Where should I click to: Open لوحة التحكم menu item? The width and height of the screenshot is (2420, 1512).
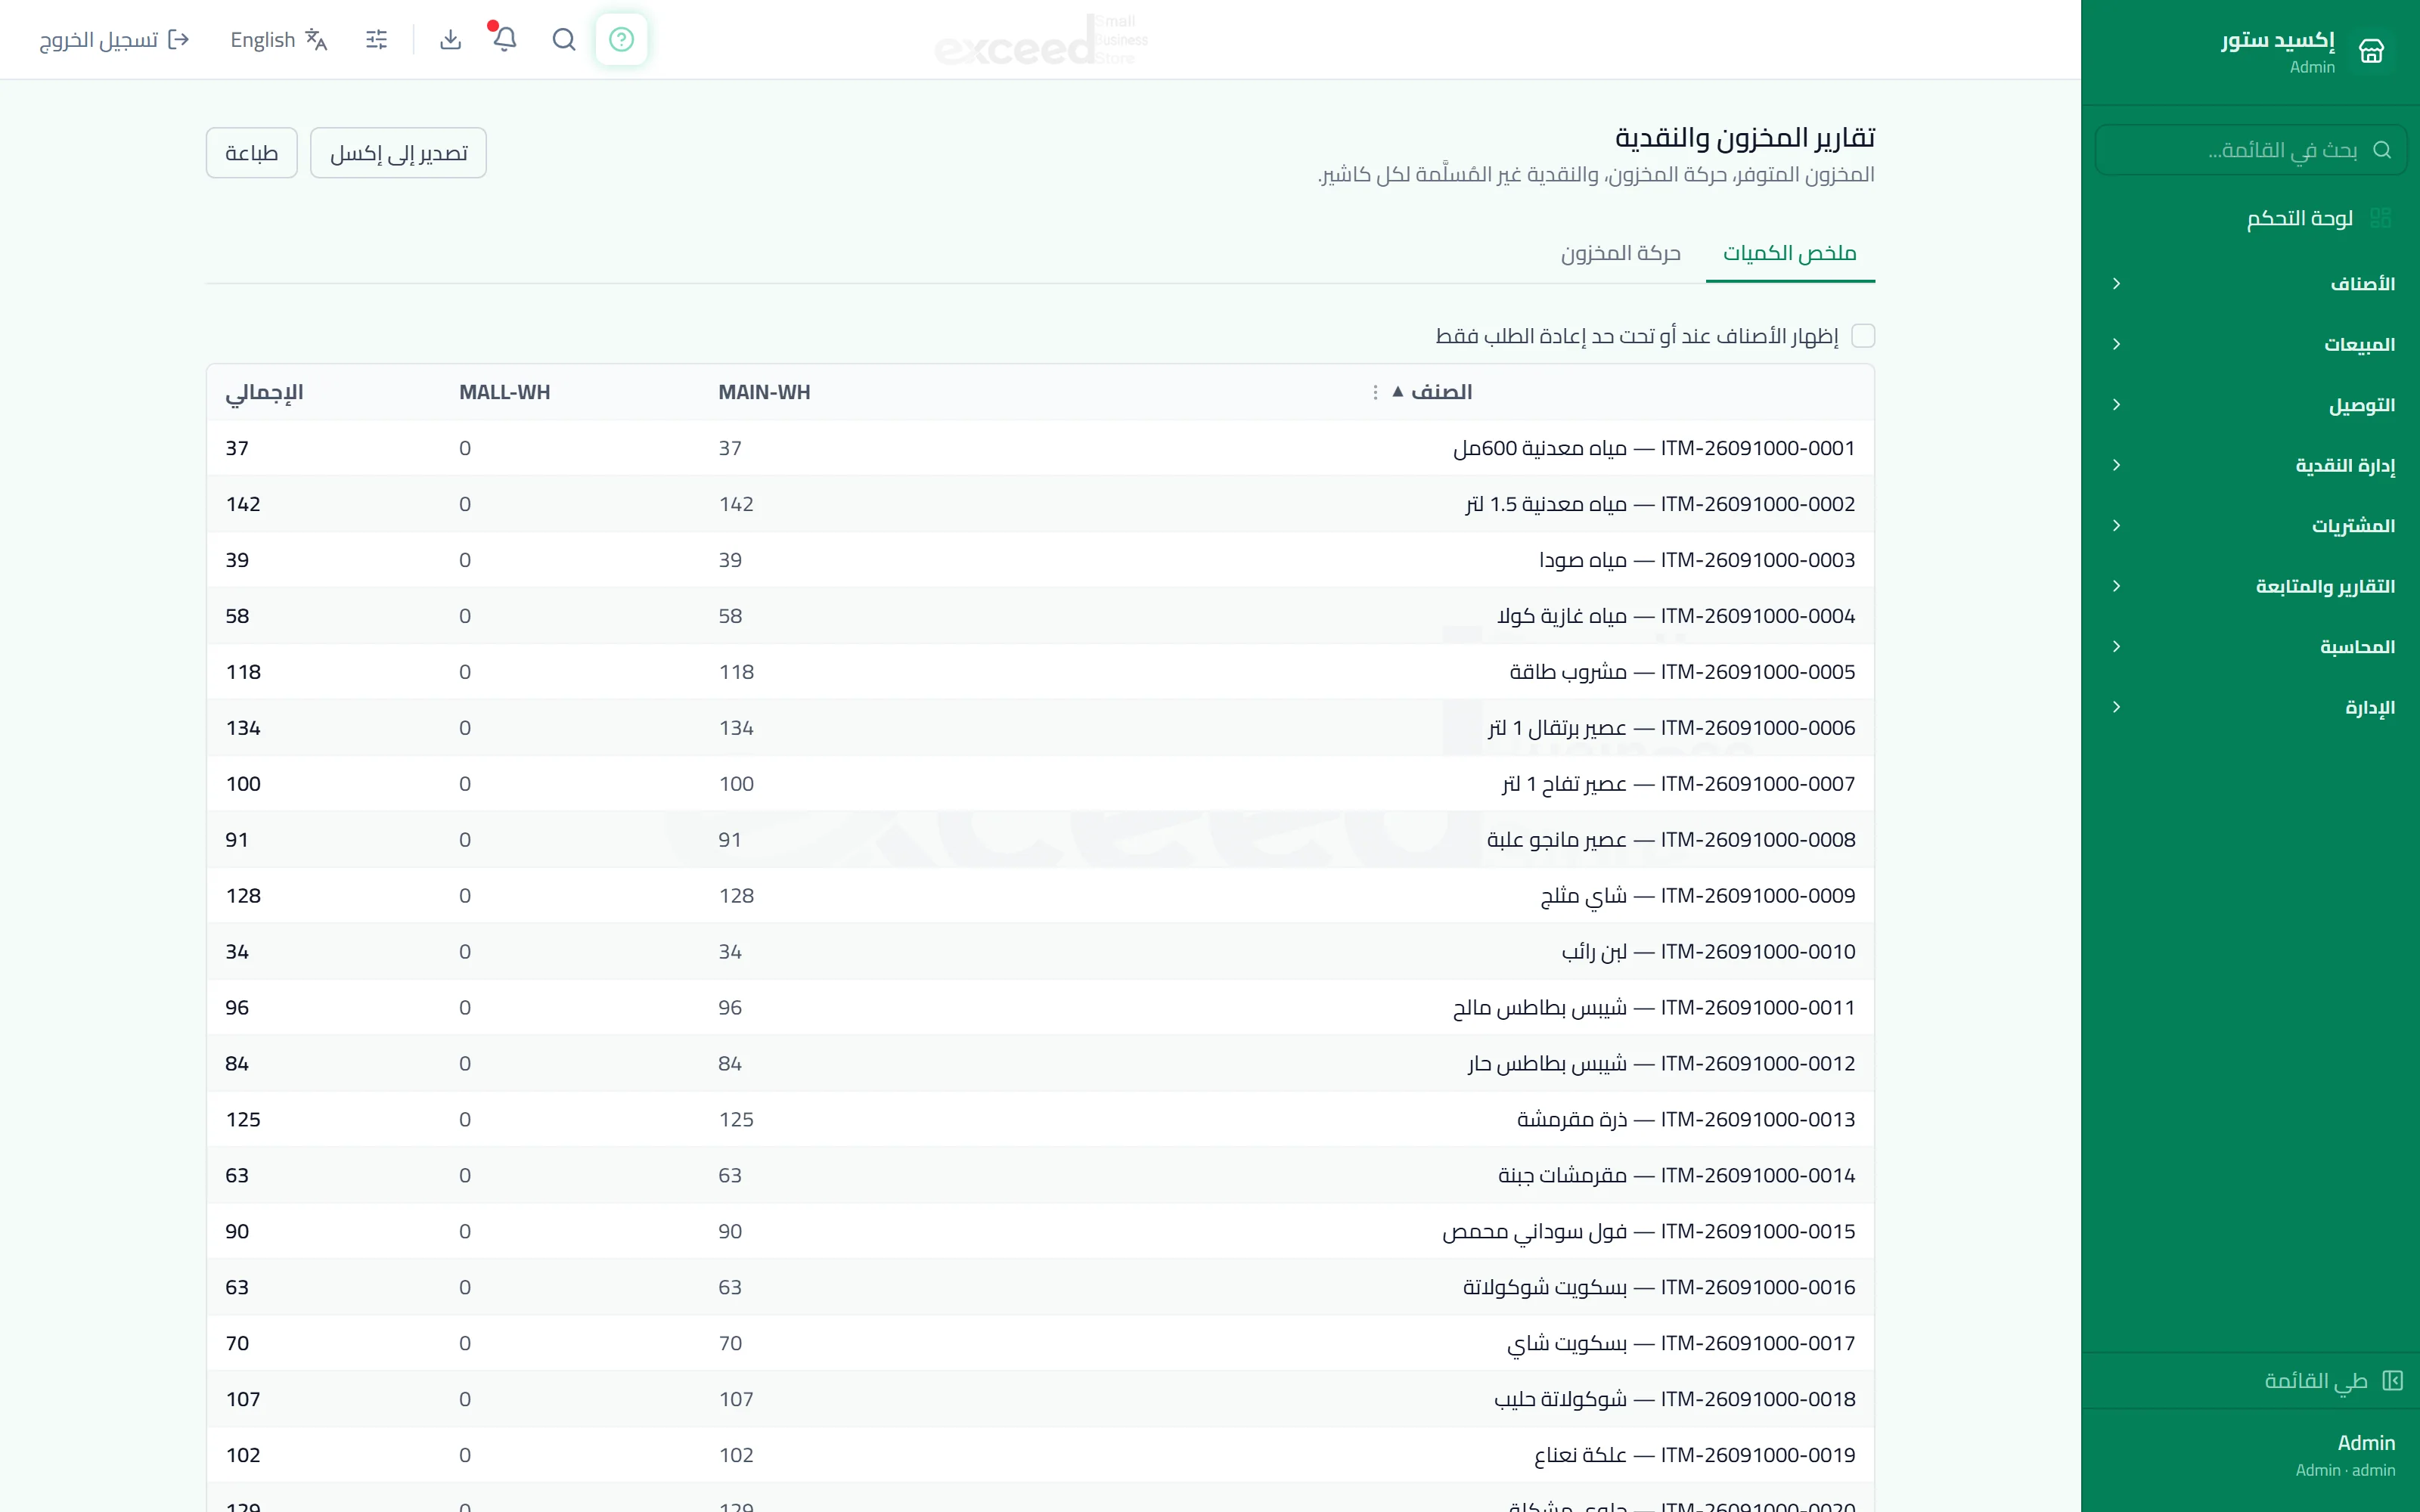click(x=2250, y=218)
